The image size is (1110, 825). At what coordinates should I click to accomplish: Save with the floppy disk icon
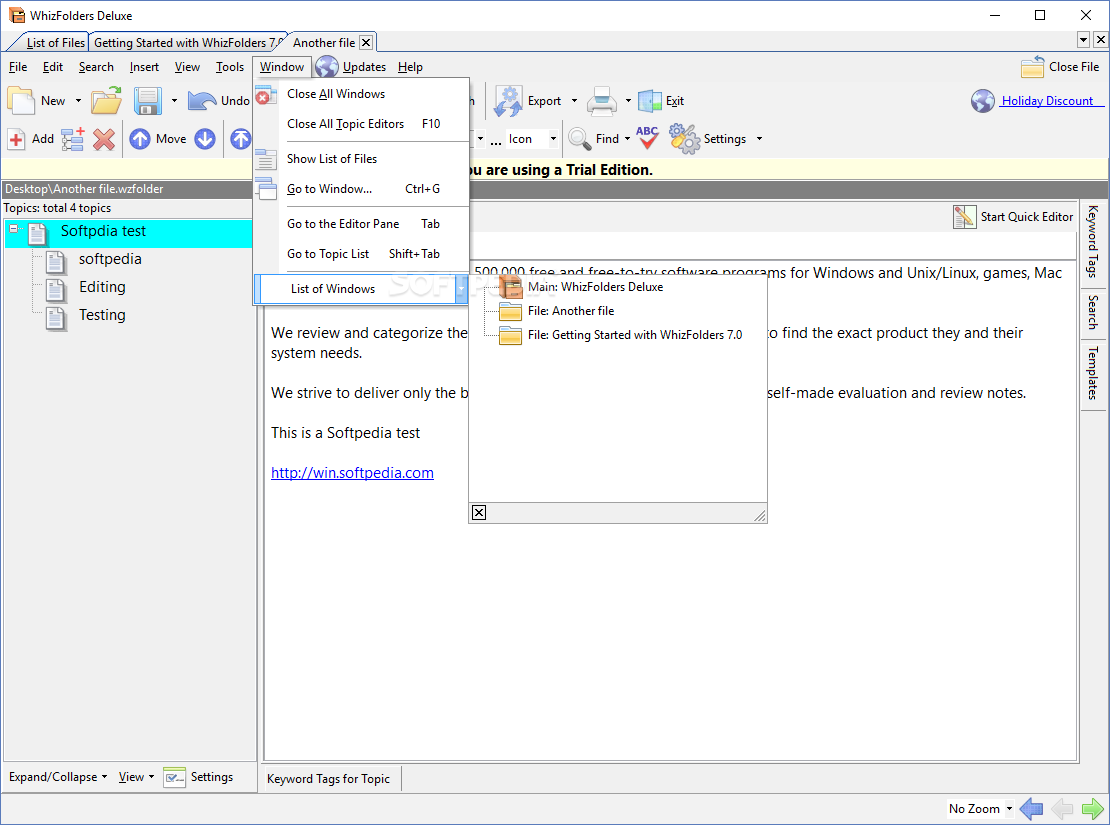[147, 101]
